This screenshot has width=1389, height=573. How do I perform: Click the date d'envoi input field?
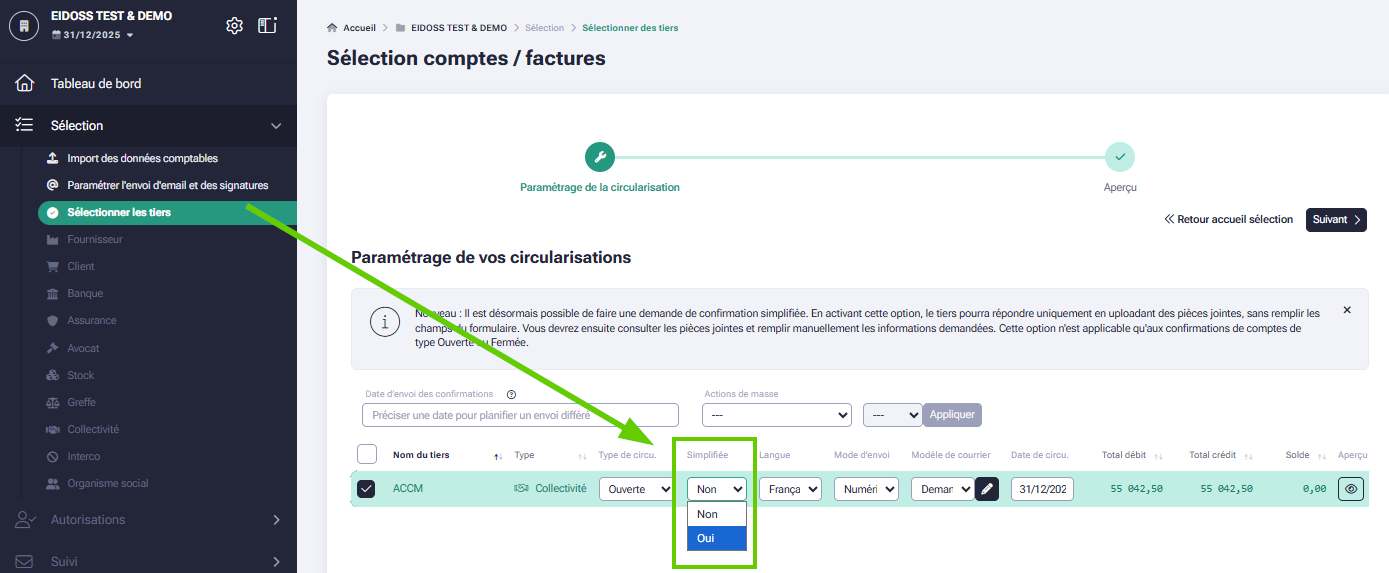coord(520,415)
